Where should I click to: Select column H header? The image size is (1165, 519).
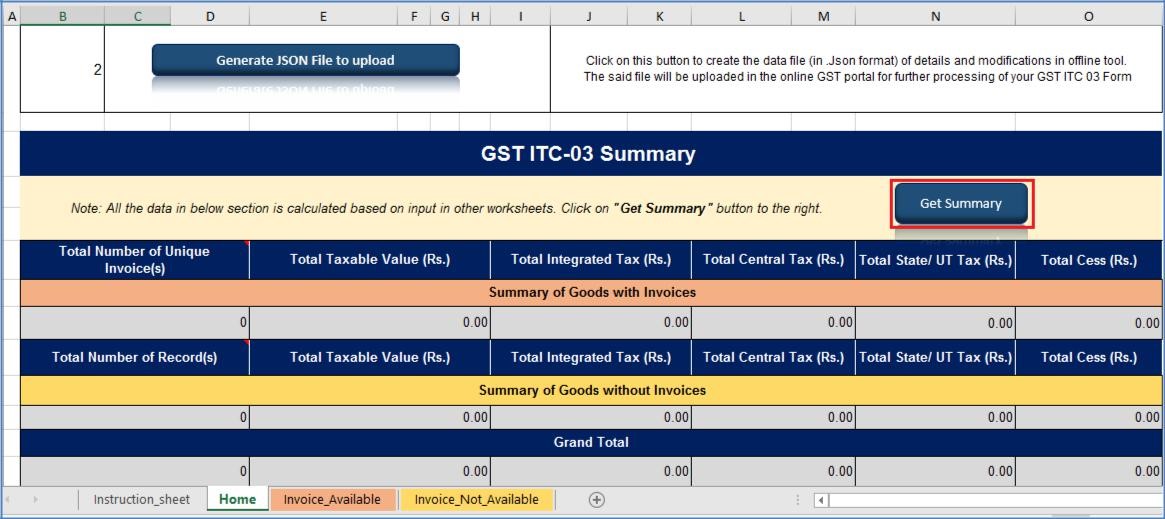(475, 16)
